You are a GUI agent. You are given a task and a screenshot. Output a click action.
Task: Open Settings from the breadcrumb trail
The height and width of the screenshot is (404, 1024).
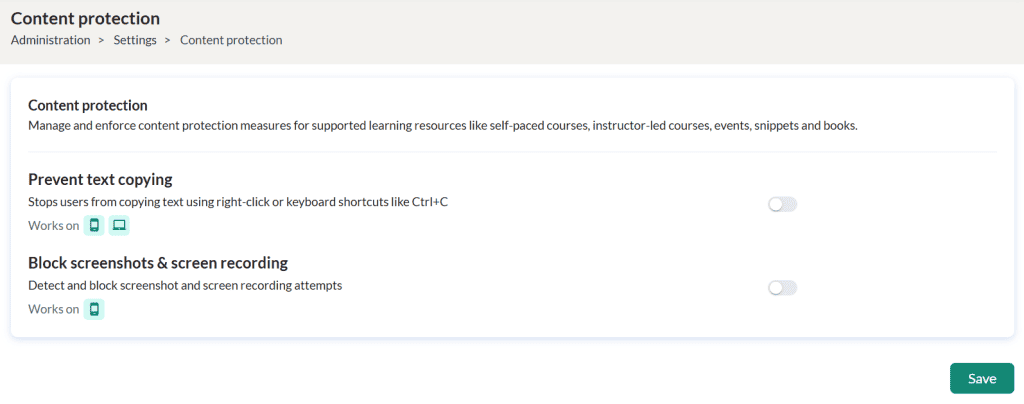coord(135,40)
